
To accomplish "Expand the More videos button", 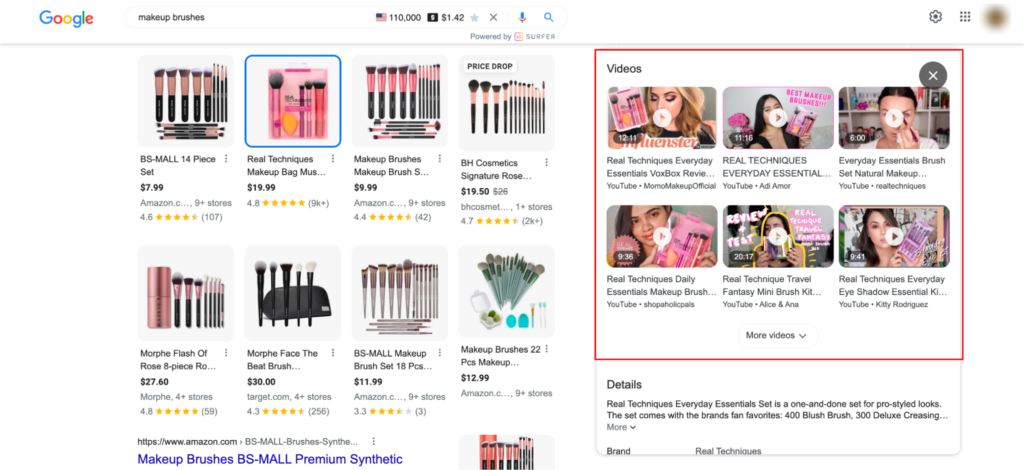I will pos(777,336).
